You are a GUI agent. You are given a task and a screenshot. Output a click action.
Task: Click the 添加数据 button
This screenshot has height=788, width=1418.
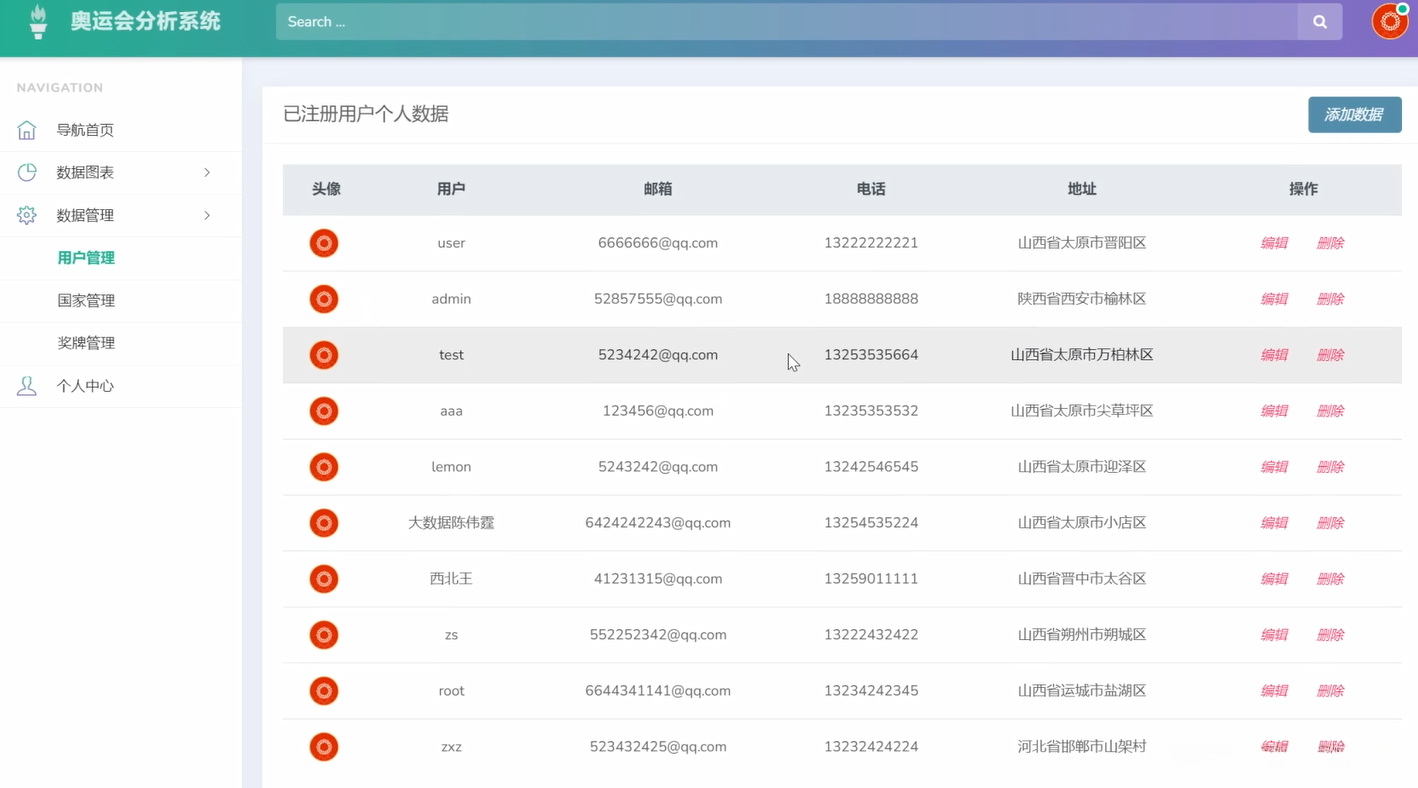(1354, 115)
